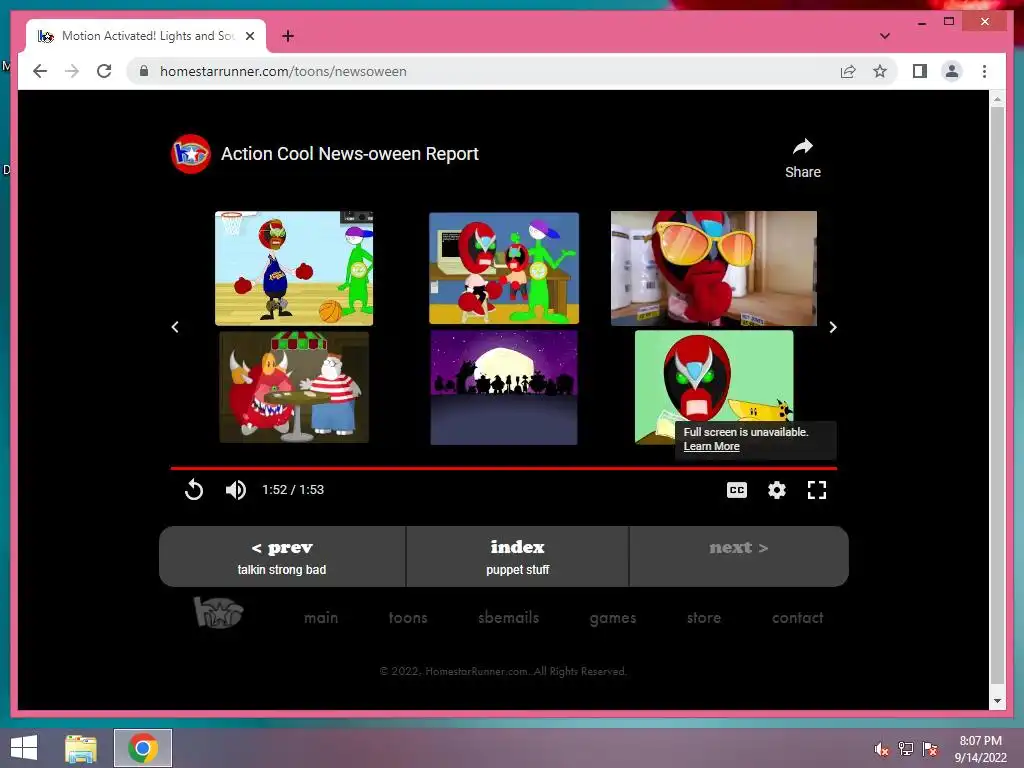Click the Share arrow on video

click(x=803, y=158)
